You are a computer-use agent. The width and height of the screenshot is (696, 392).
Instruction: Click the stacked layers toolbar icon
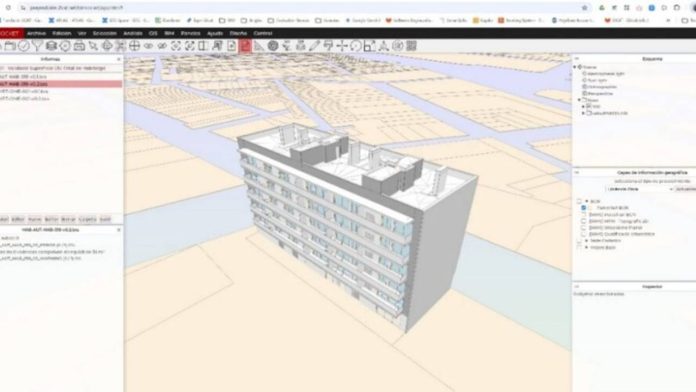click(x=51, y=46)
